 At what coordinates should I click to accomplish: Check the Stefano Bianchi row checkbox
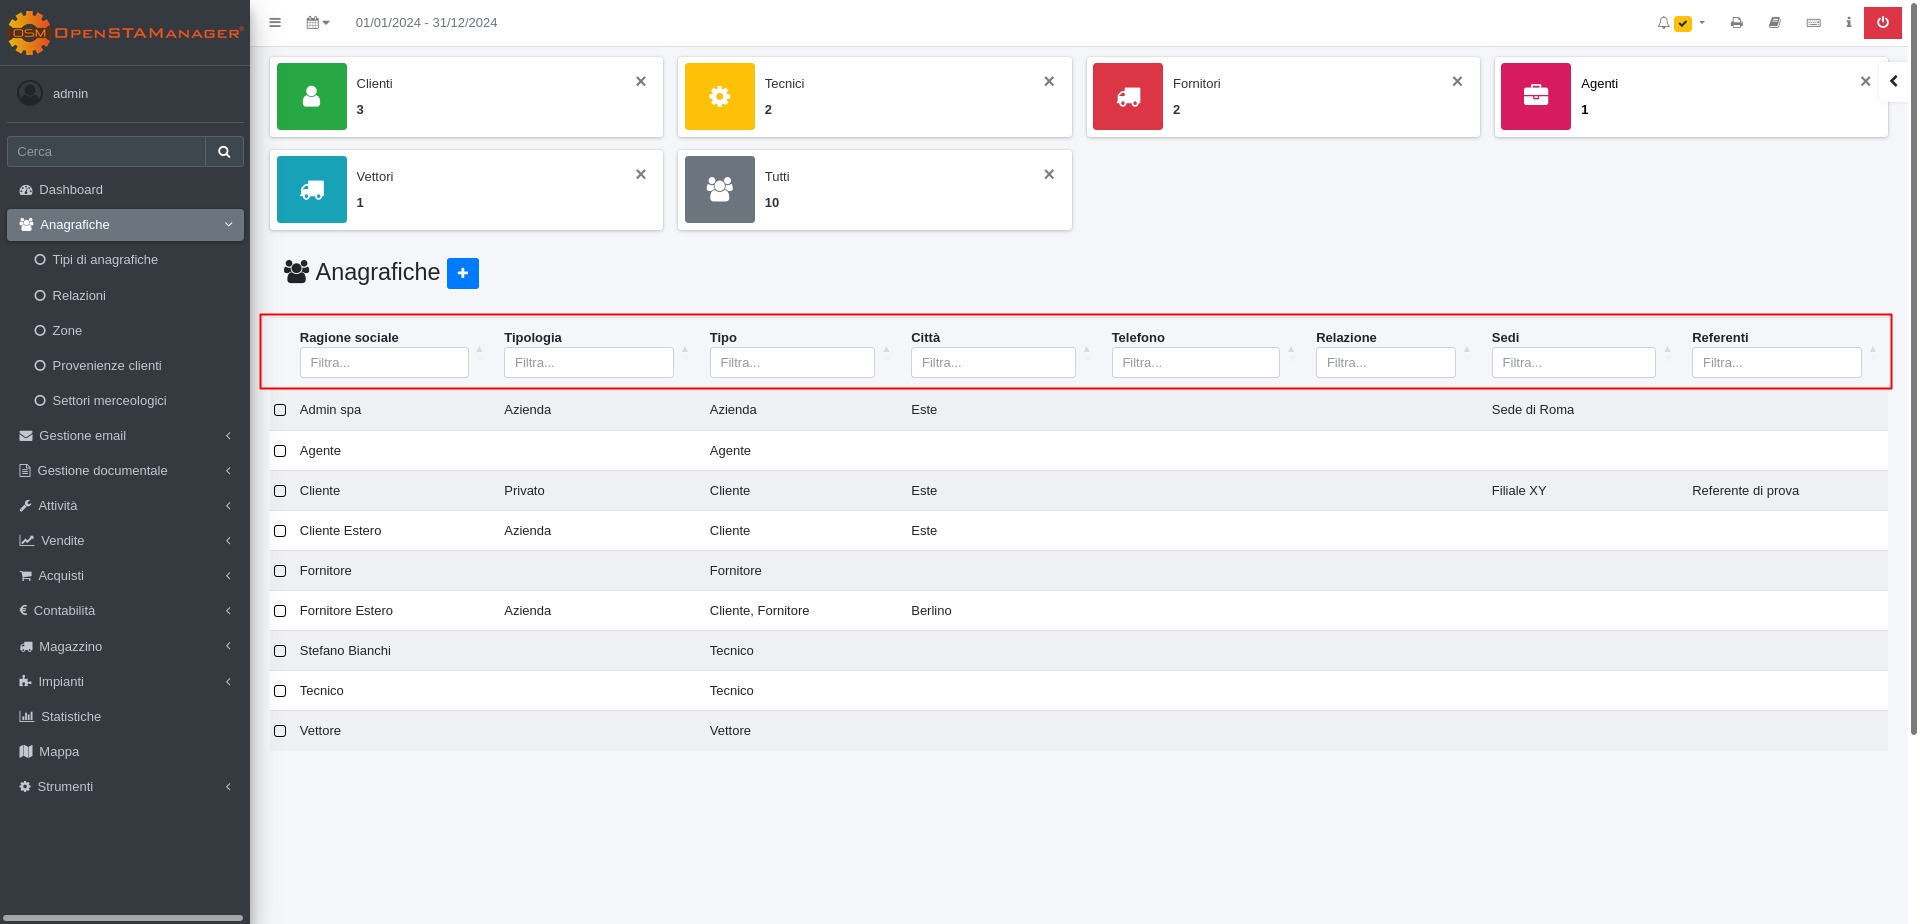click(x=280, y=651)
